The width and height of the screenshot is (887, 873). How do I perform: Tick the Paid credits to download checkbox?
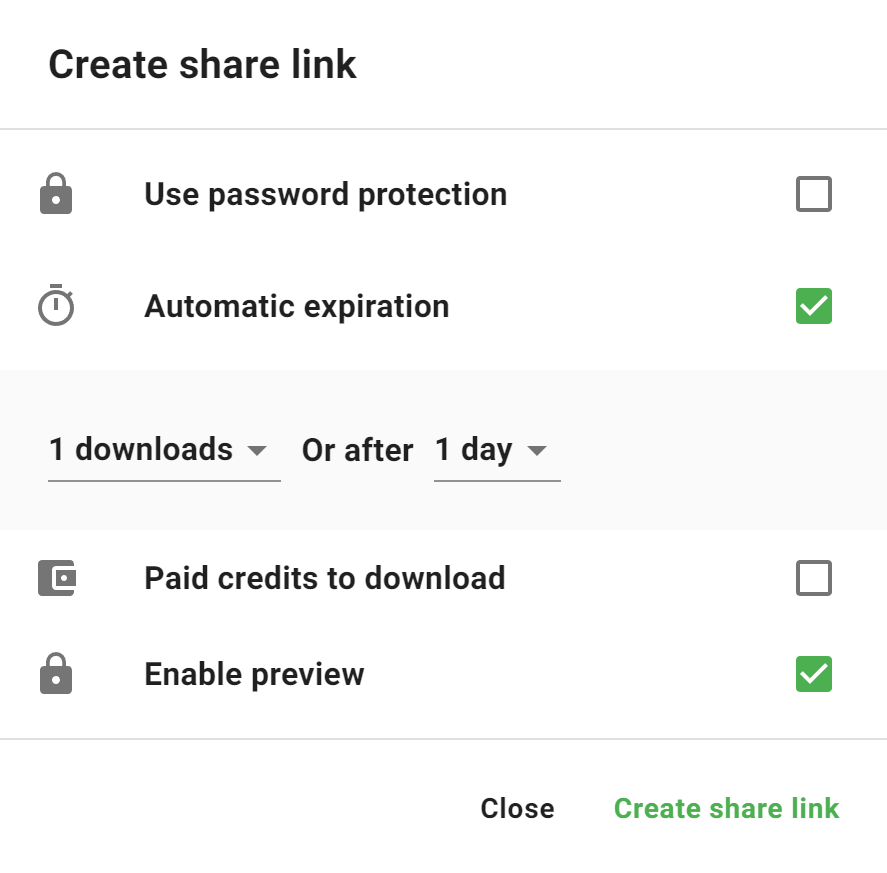(x=814, y=578)
